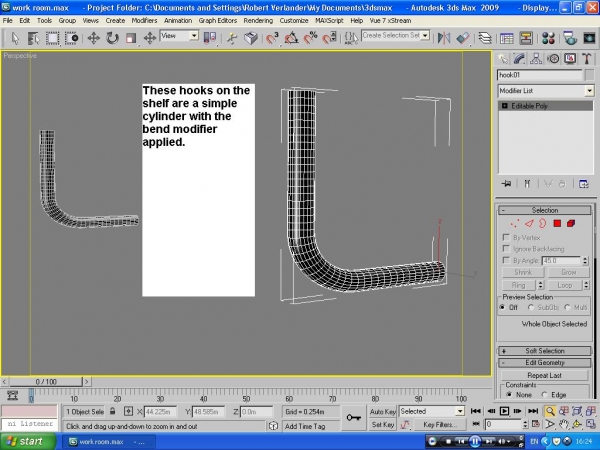Toggle the Angle Snap tool
This screenshot has width=600, height=450.
coord(291,38)
